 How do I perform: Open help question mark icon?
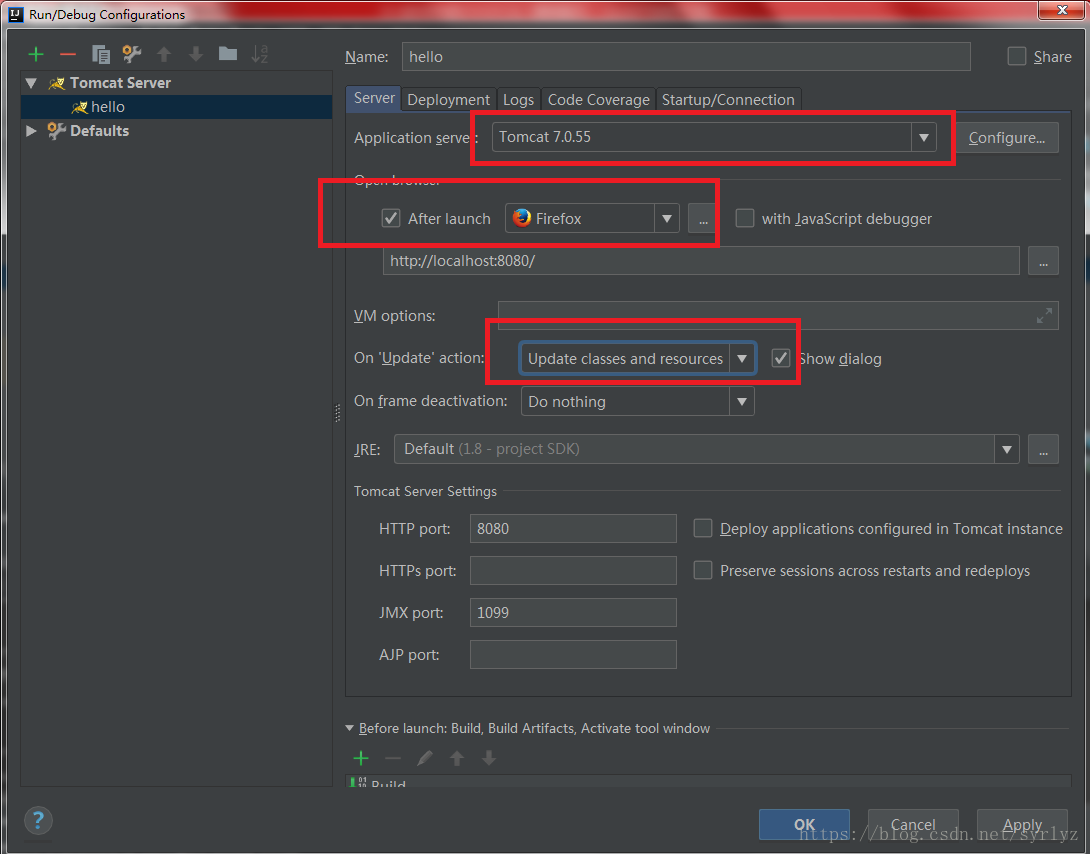pos(38,820)
